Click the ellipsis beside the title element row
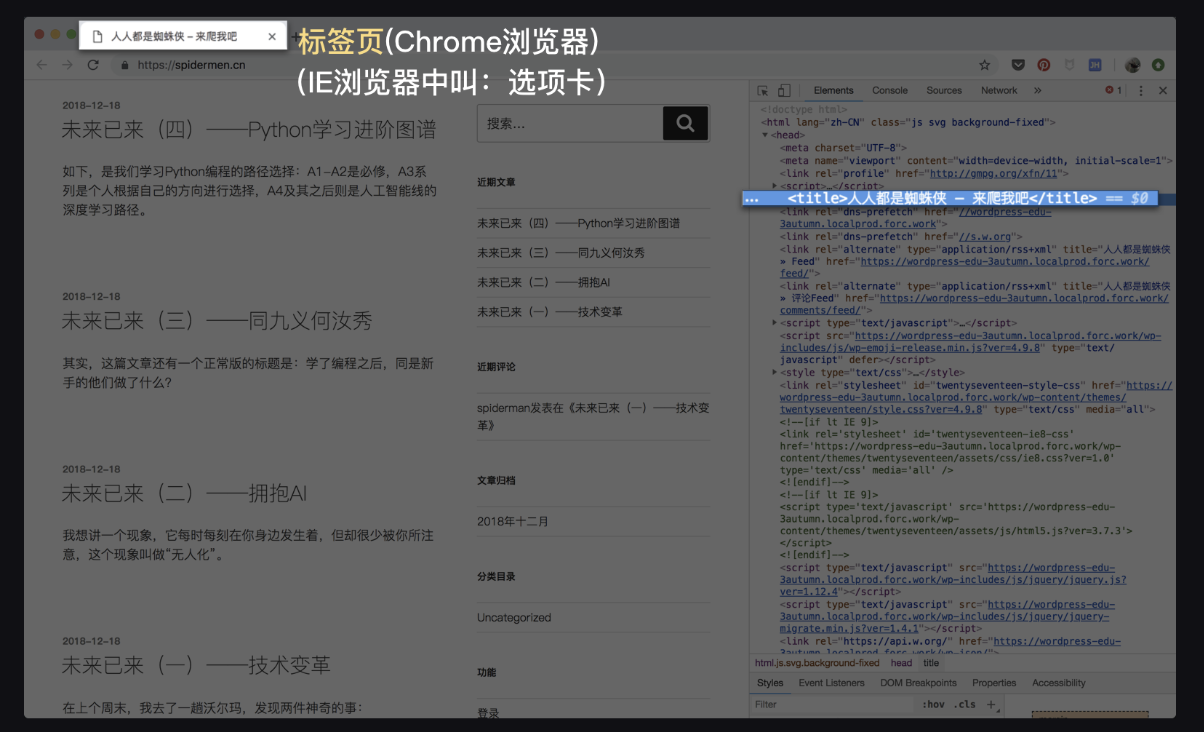 click(x=752, y=198)
